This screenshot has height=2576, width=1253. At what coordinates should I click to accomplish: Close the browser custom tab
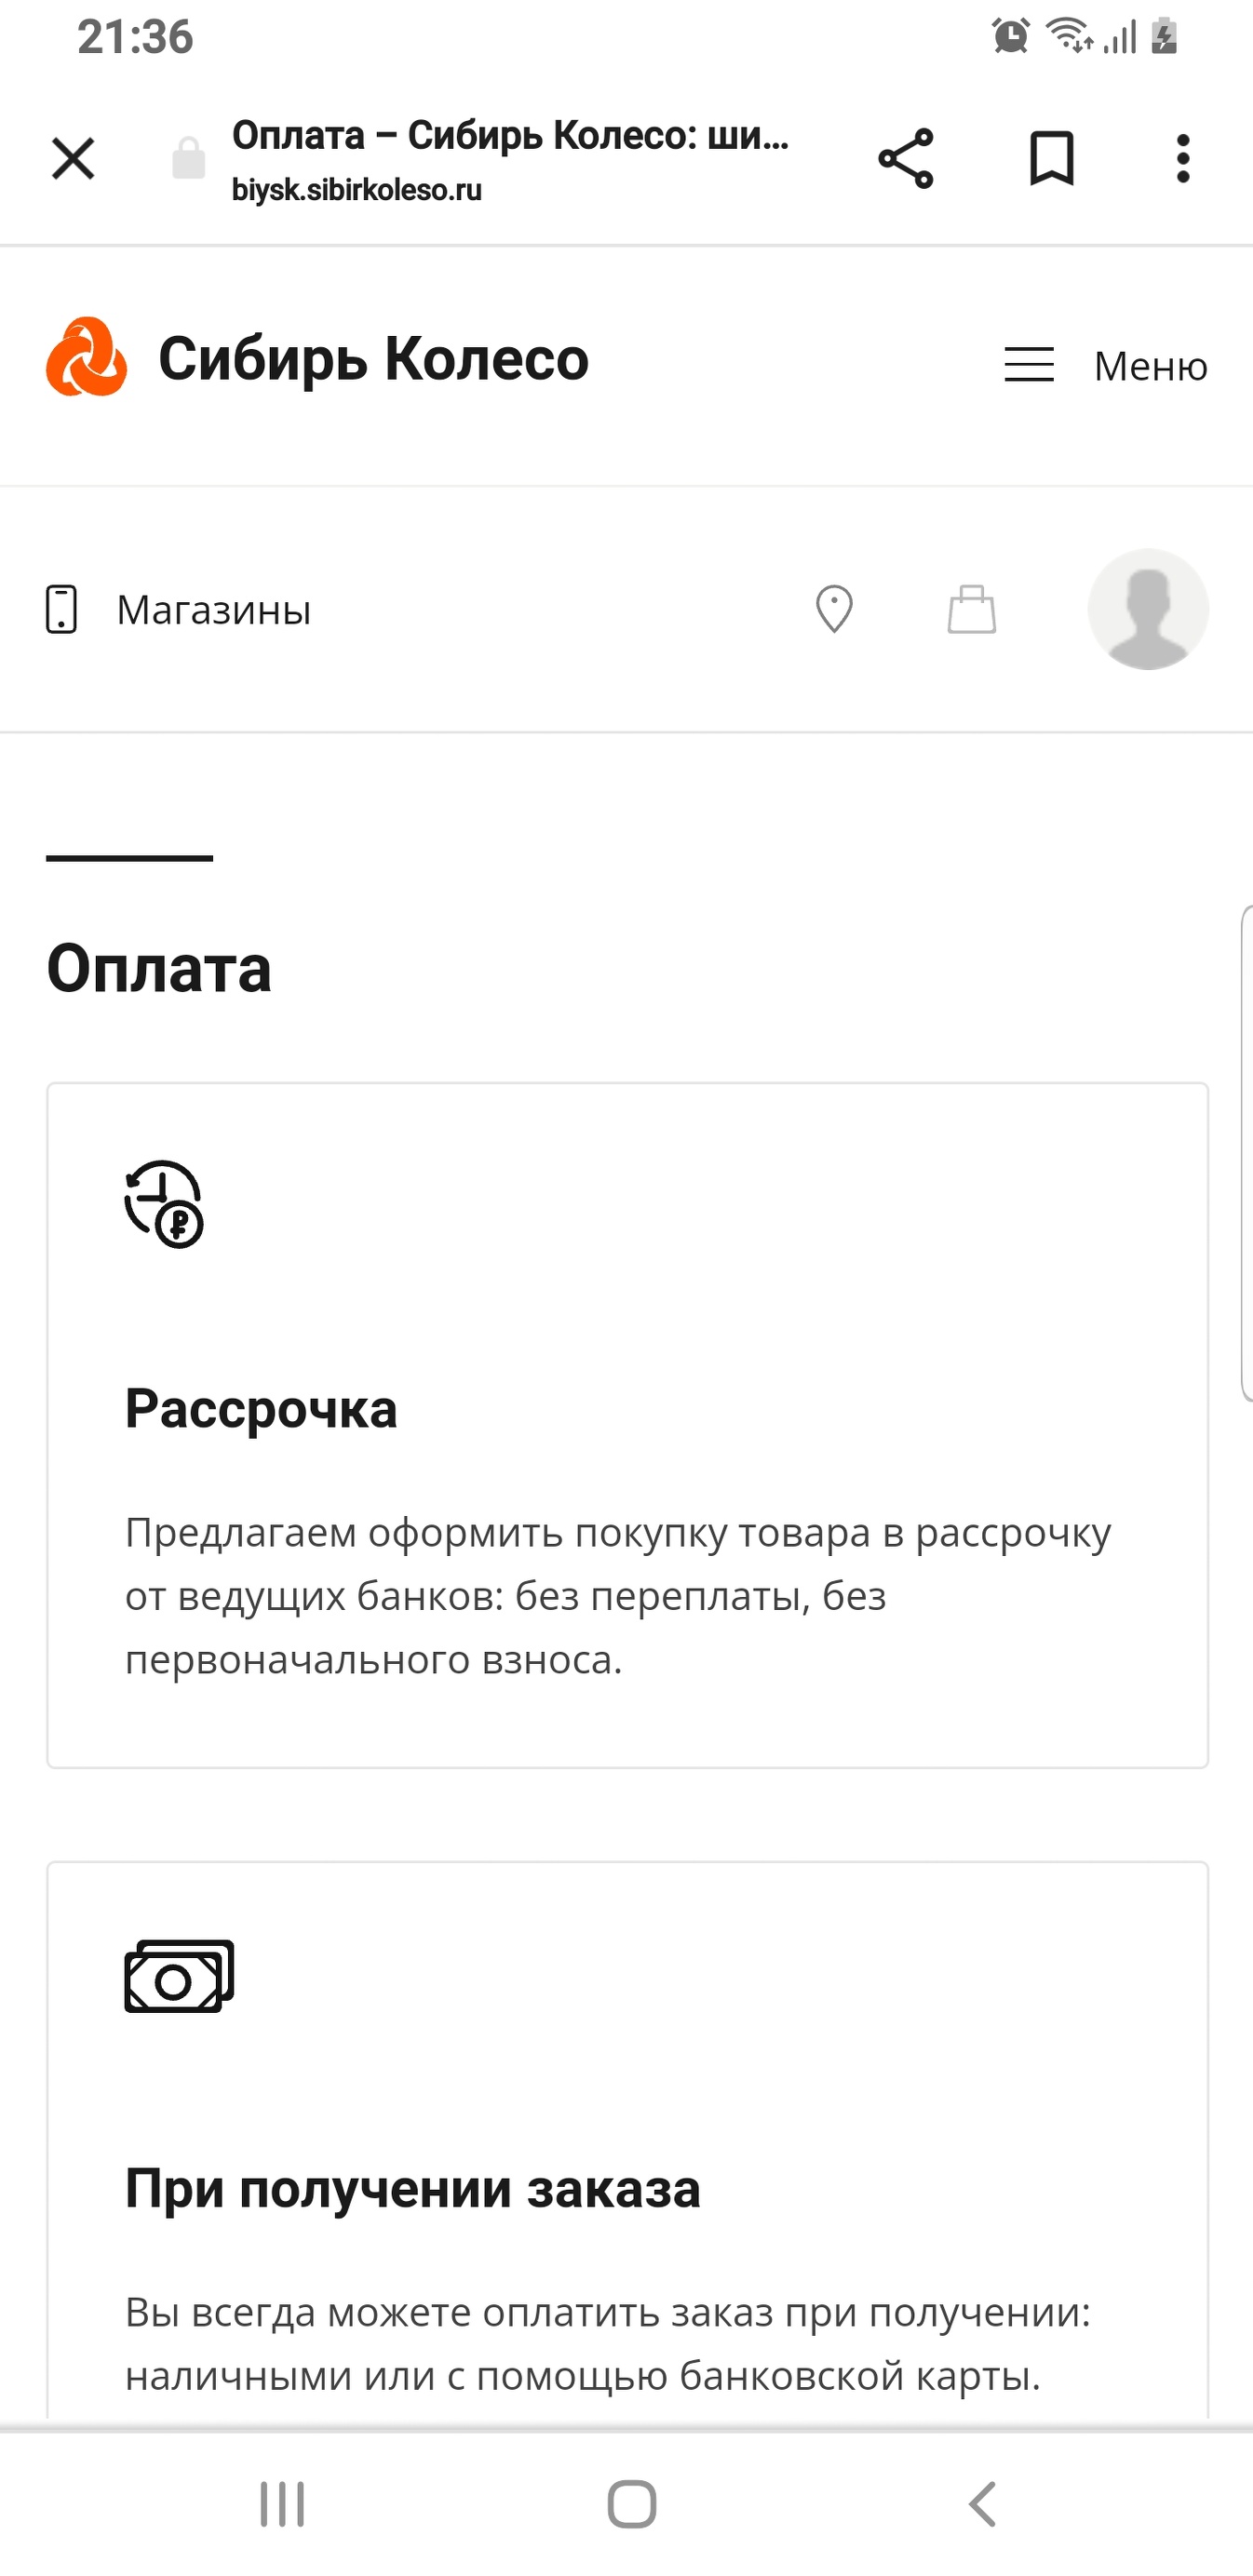[73, 159]
